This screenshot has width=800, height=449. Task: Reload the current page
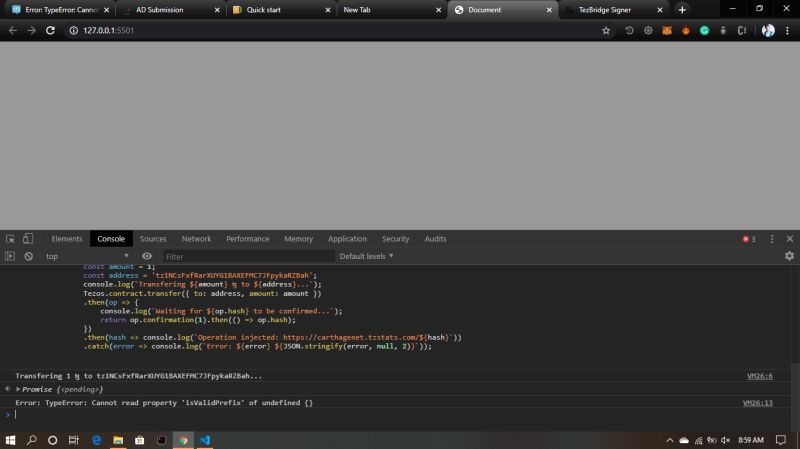coord(50,31)
